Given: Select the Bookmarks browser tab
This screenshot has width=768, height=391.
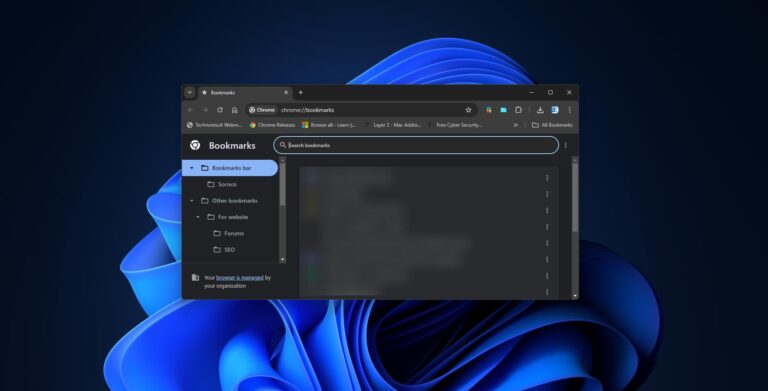Looking at the screenshot, I should tap(244, 93).
